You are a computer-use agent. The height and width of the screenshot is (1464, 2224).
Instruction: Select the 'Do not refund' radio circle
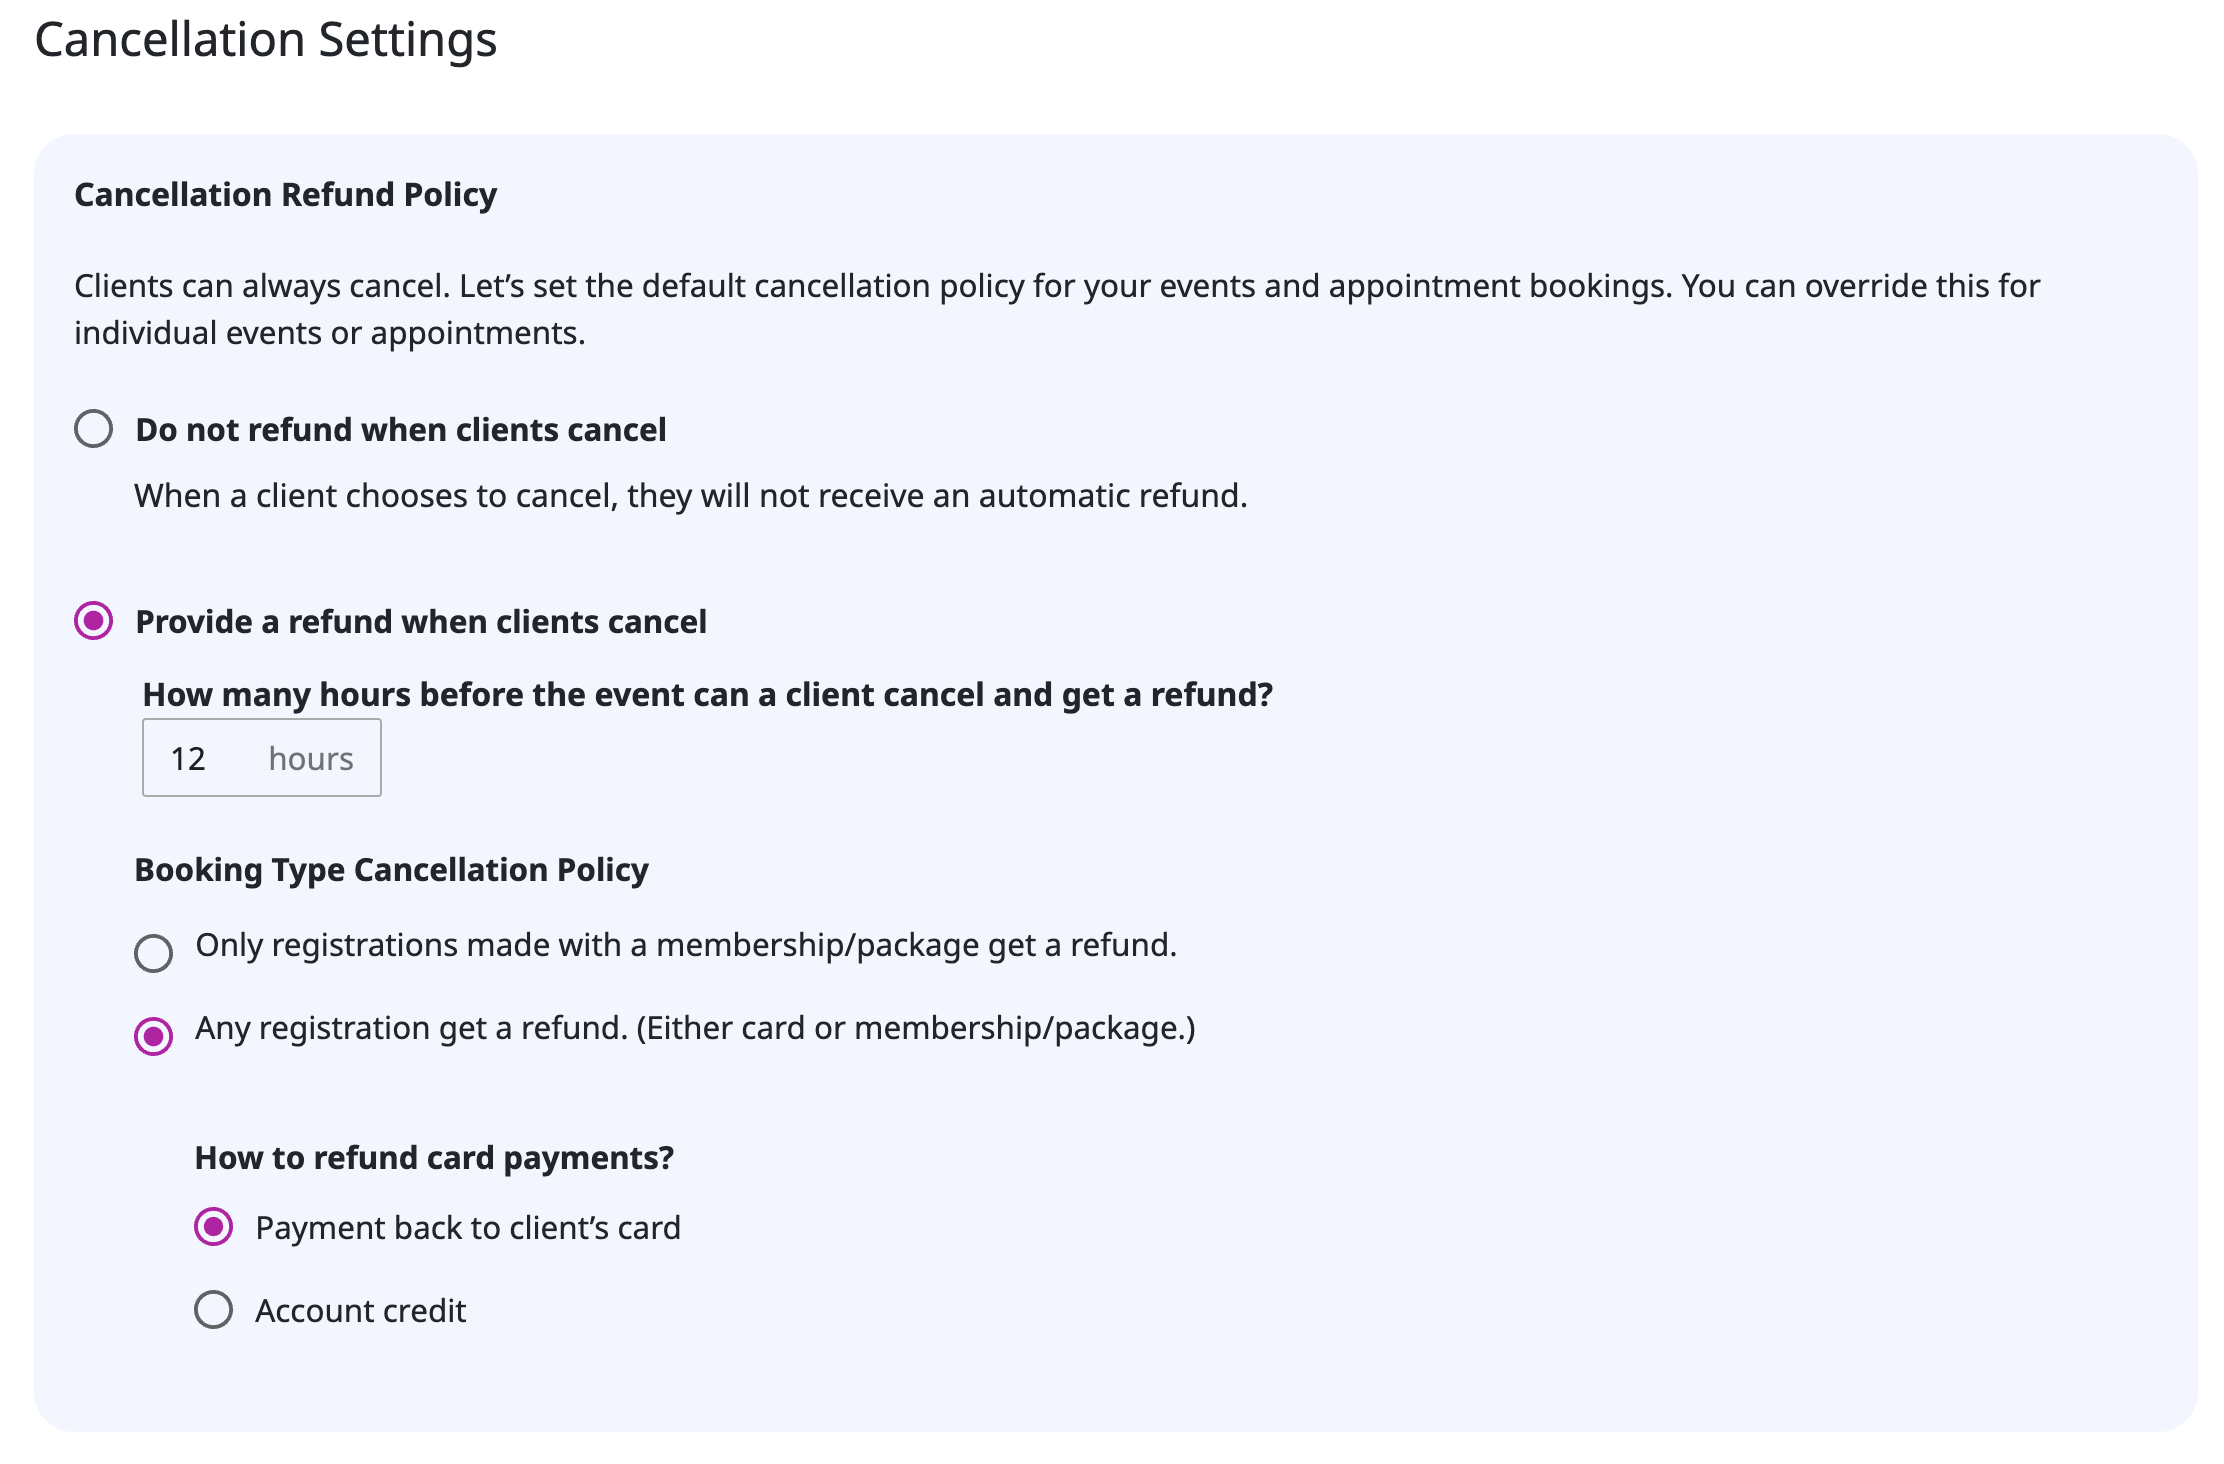pos(93,429)
